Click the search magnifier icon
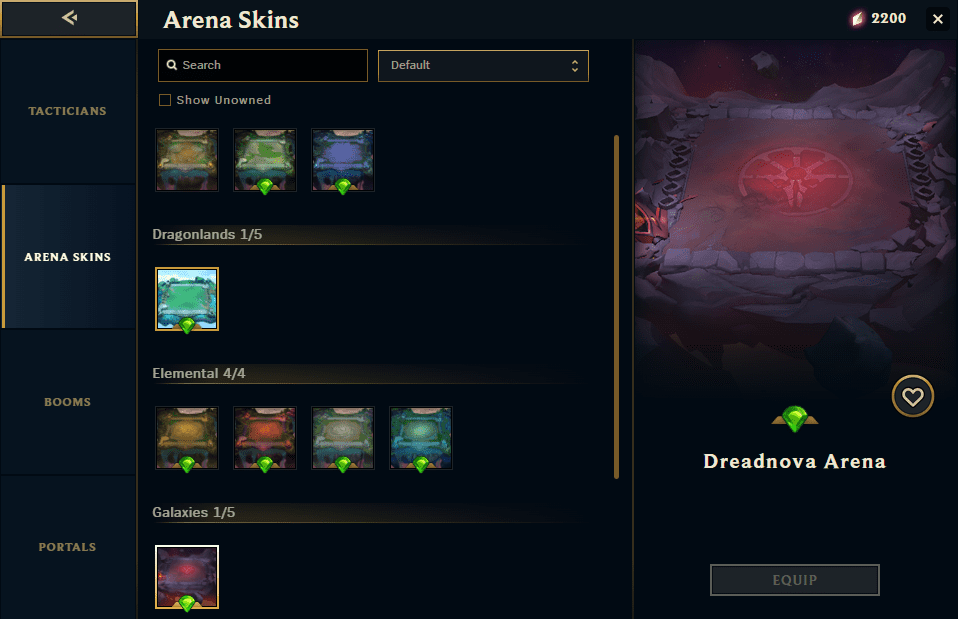Image resolution: width=958 pixels, height=619 pixels. pyautogui.click(x=172, y=65)
